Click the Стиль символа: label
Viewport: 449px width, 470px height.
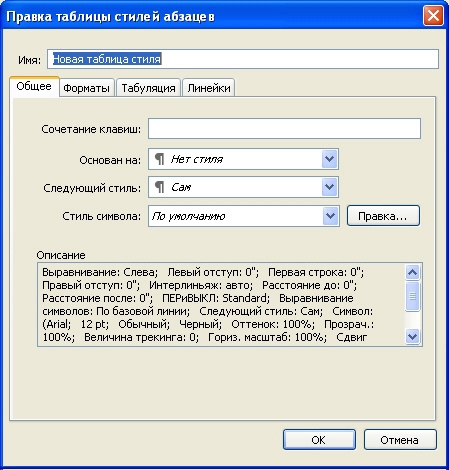click(102, 216)
